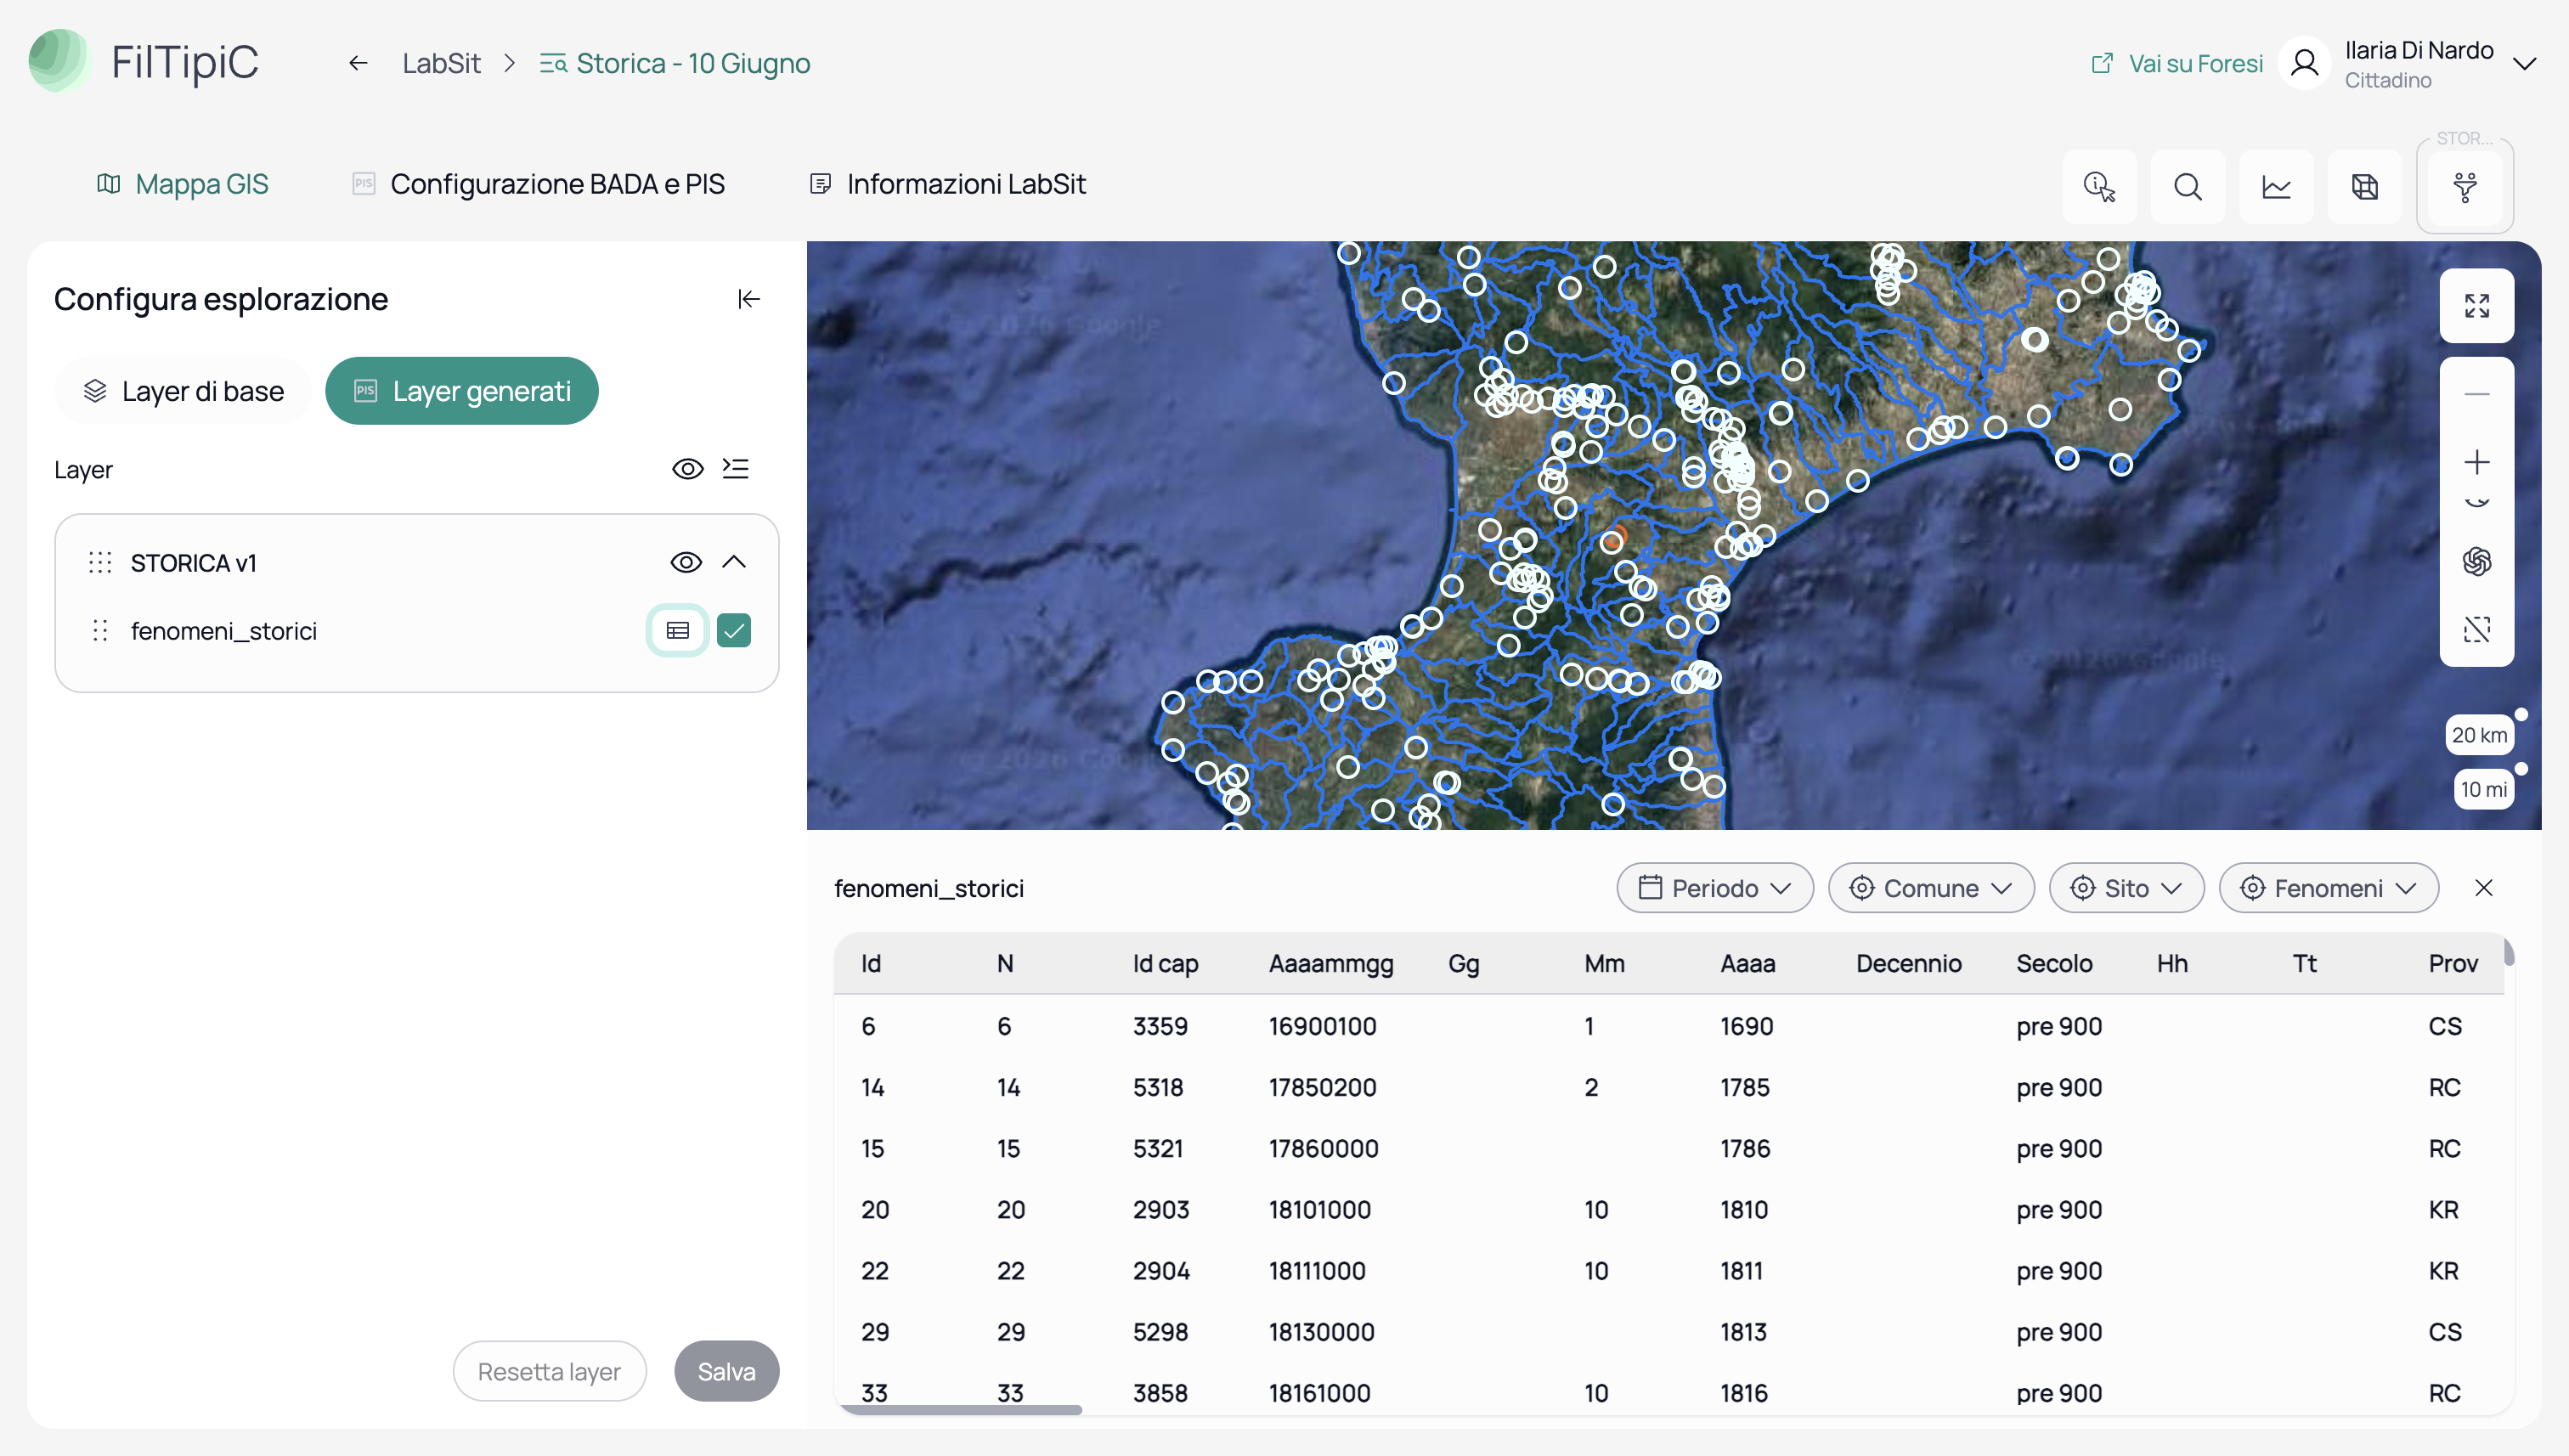Click the 3D cube view icon
Image resolution: width=2569 pixels, height=1456 pixels.
coord(2365,187)
